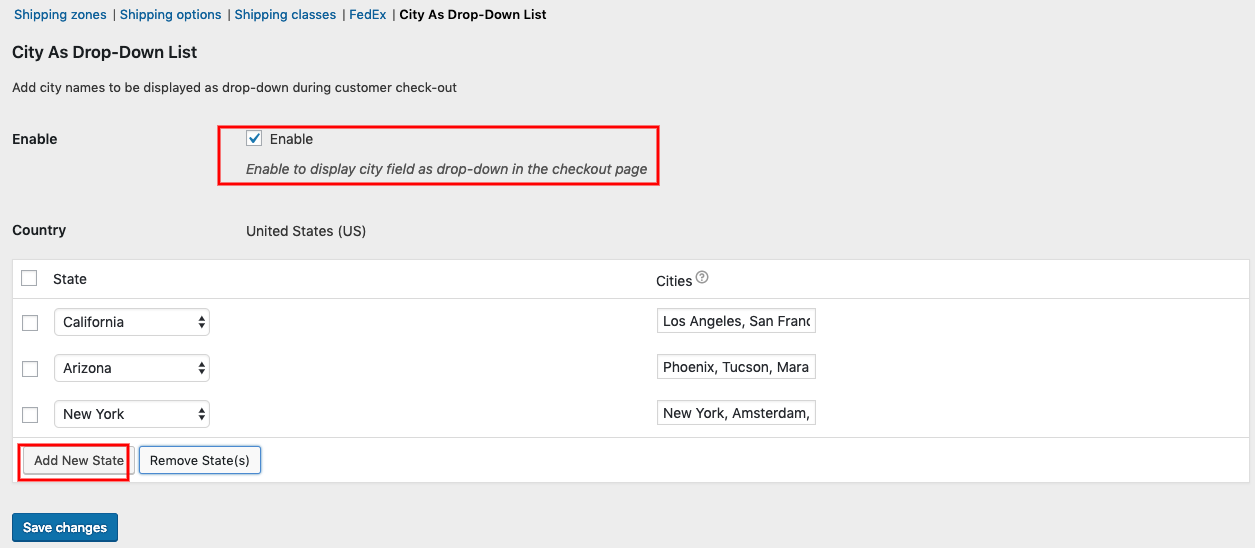This screenshot has width=1255, height=548.
Task: Open the New York state dropdown
Action: pos(132,414)
